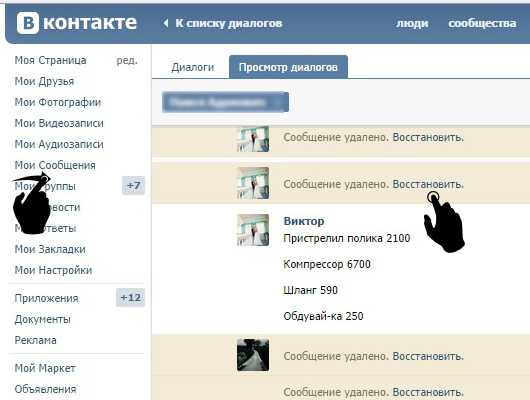Viewport: 530px width, 400px height.
Task: Open Мои Аудиозаписи
Action: 59,144
